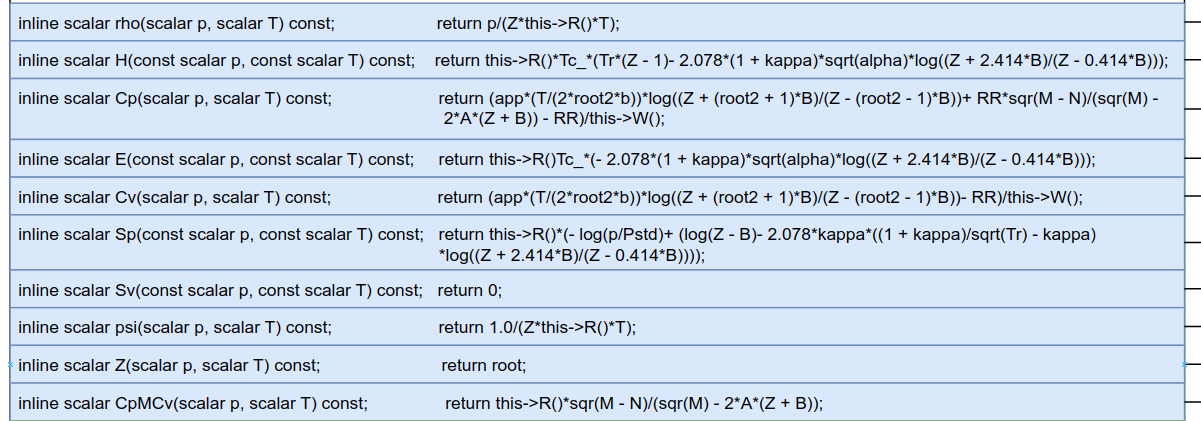The height and width of the screenshot is (421, 1201).
Task: Click the 'return root;' cell
Action: point(484,365)
